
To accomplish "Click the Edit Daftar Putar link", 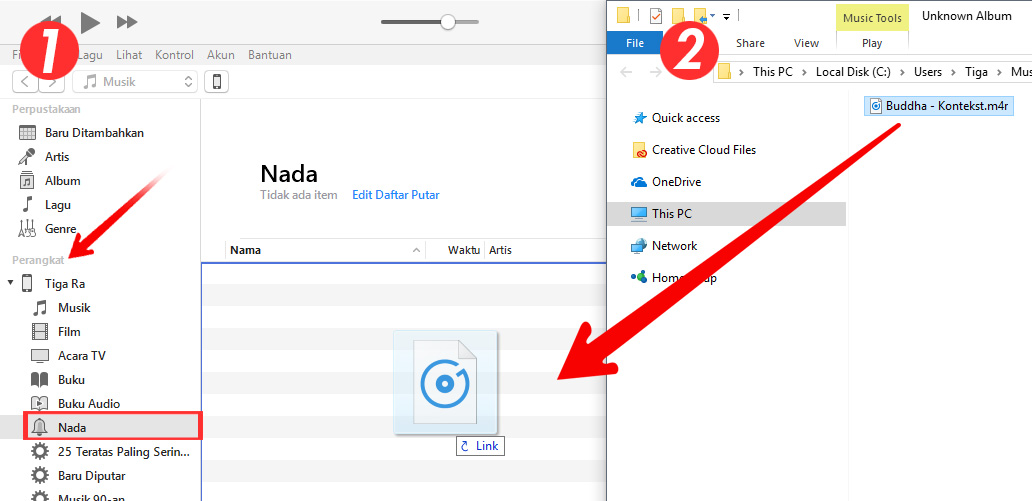I will tap(396, 195).
